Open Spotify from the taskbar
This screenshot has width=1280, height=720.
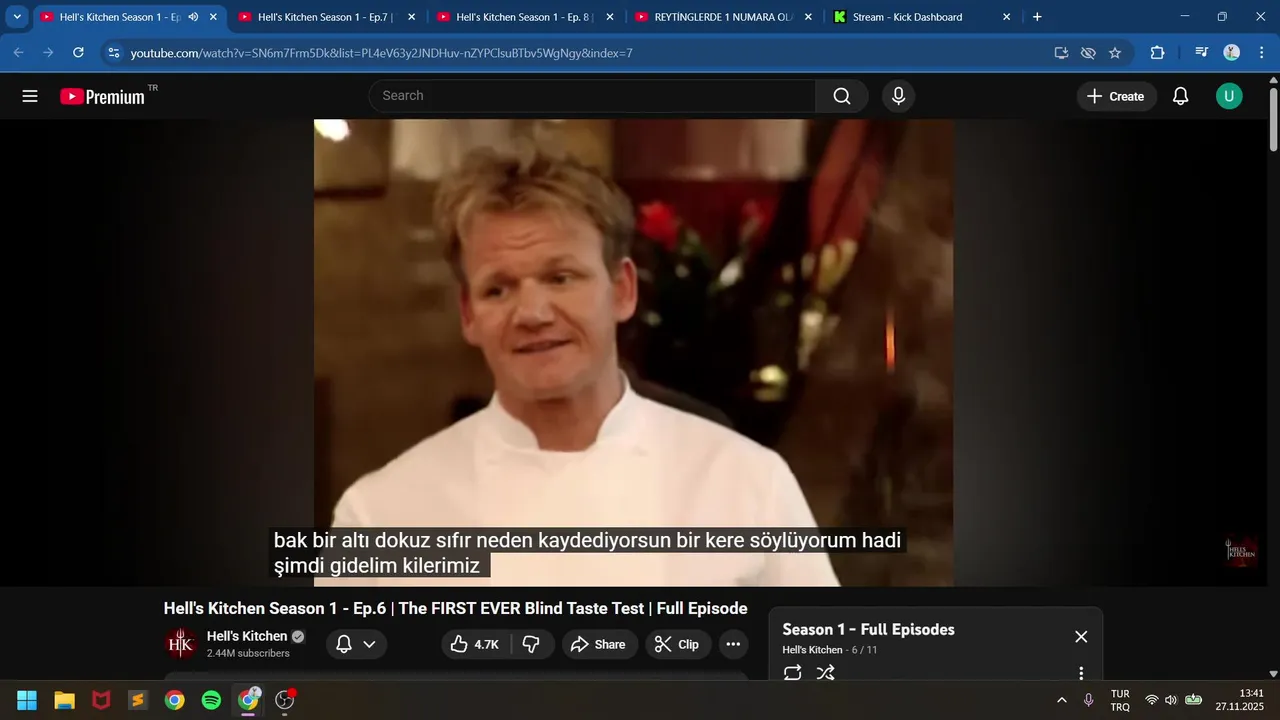pos(211,700)
